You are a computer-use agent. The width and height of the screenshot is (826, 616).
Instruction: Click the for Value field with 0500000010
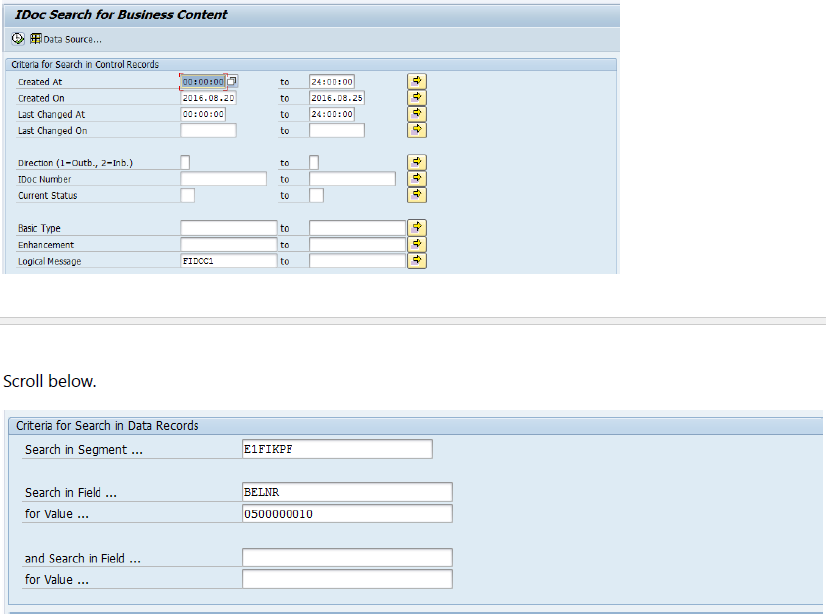pyautogui.click(x=347, y=514)
